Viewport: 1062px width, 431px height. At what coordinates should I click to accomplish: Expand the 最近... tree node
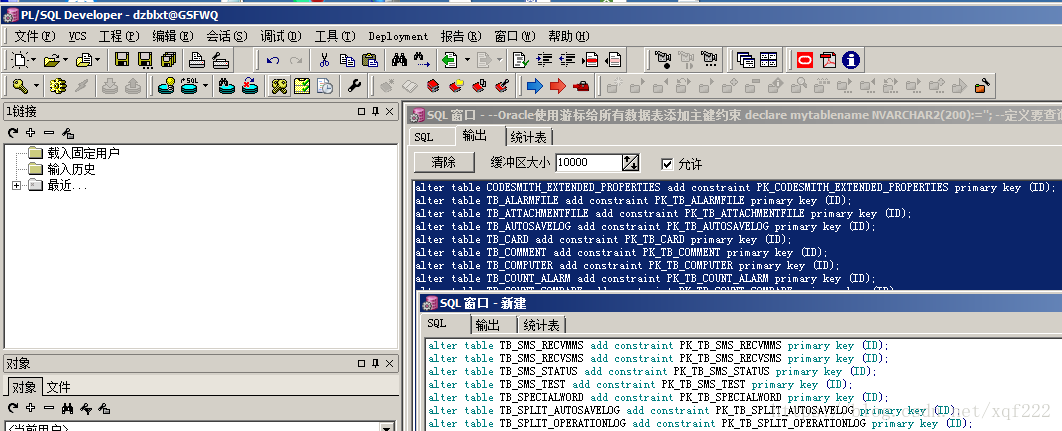[x=16, y=186]
